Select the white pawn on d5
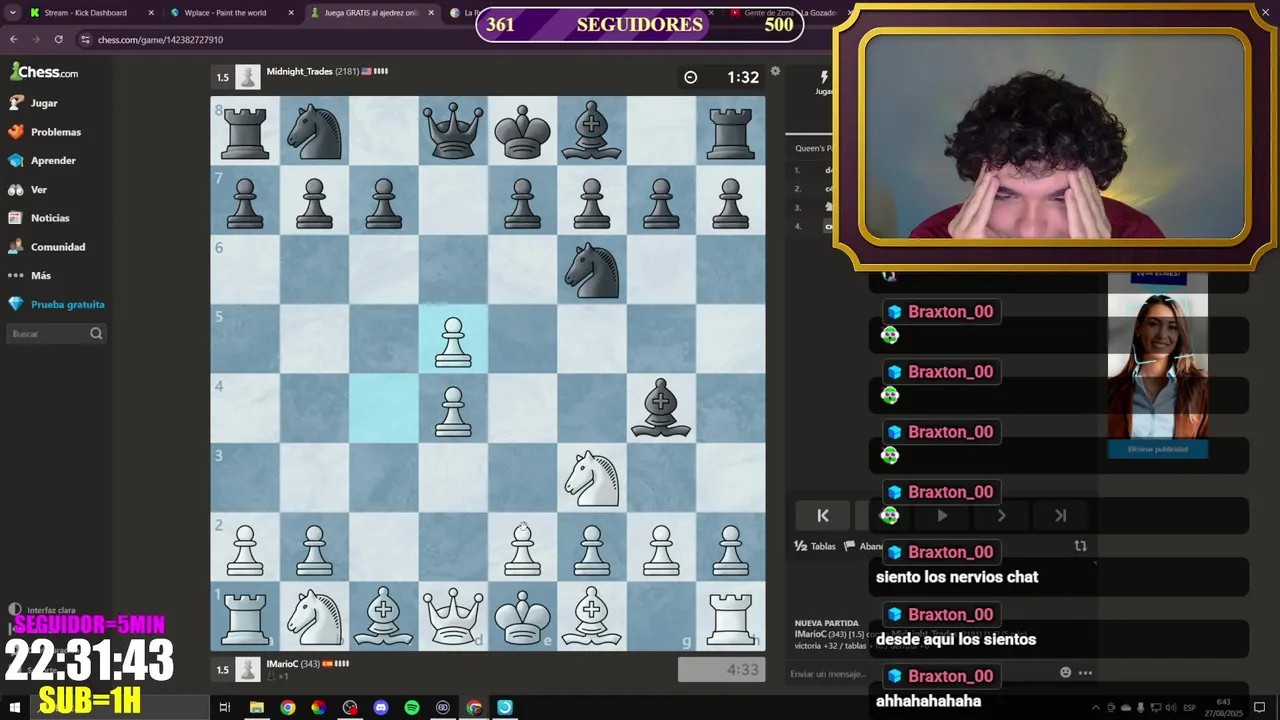This screenshot has width=1280, height=720. click(453, 340)
